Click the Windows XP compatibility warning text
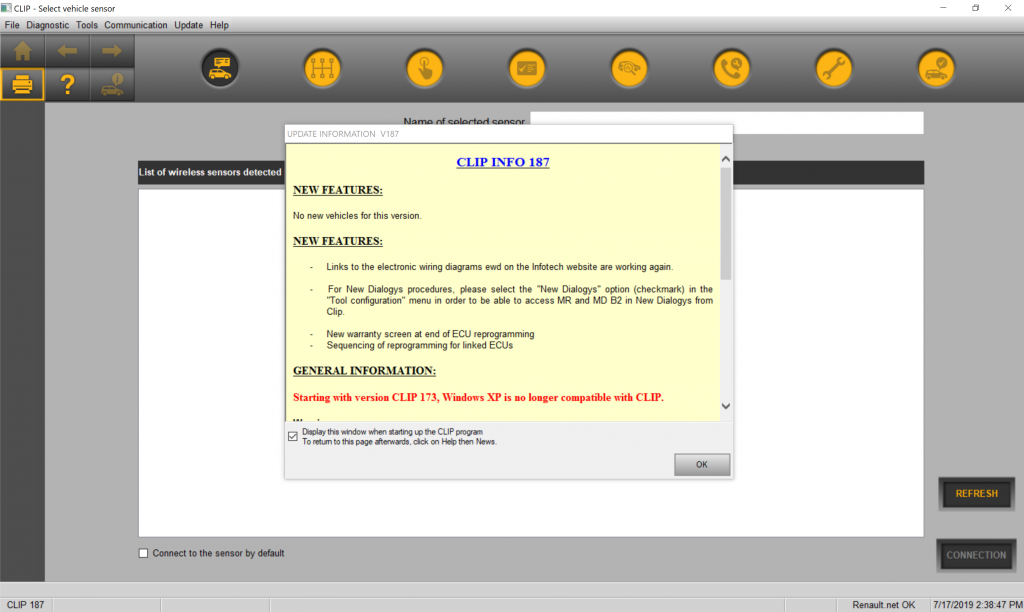 478,397
